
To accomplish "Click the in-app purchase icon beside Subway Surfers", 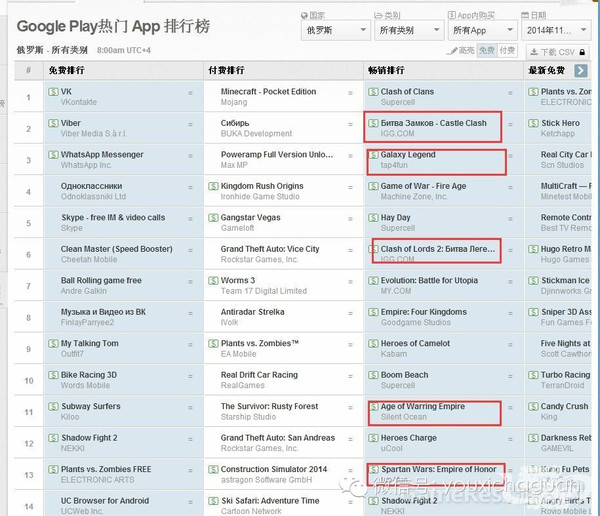I will tap(53, 407).
